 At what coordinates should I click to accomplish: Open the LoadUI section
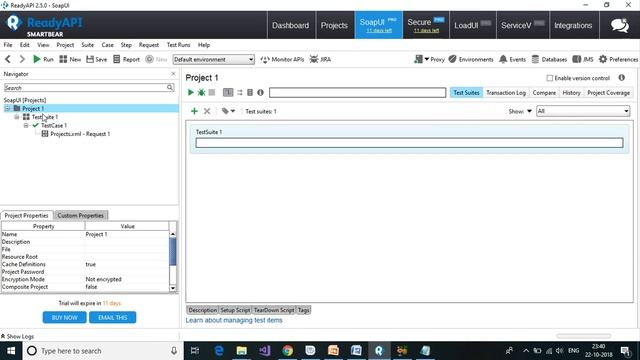click(473, 25)
